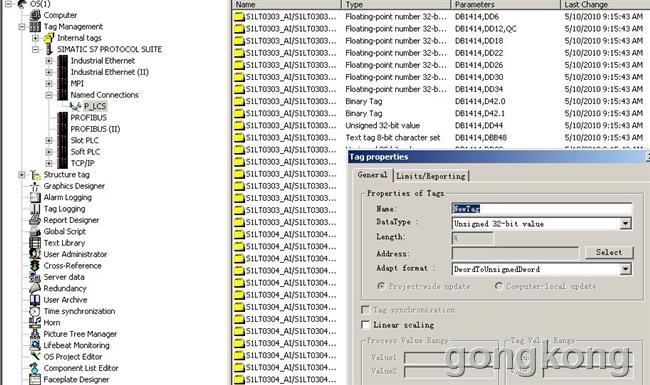Expand the Industrial Ethernet (II) node
The height and width of the screenshot is (385, 650).
pos(49,73)
